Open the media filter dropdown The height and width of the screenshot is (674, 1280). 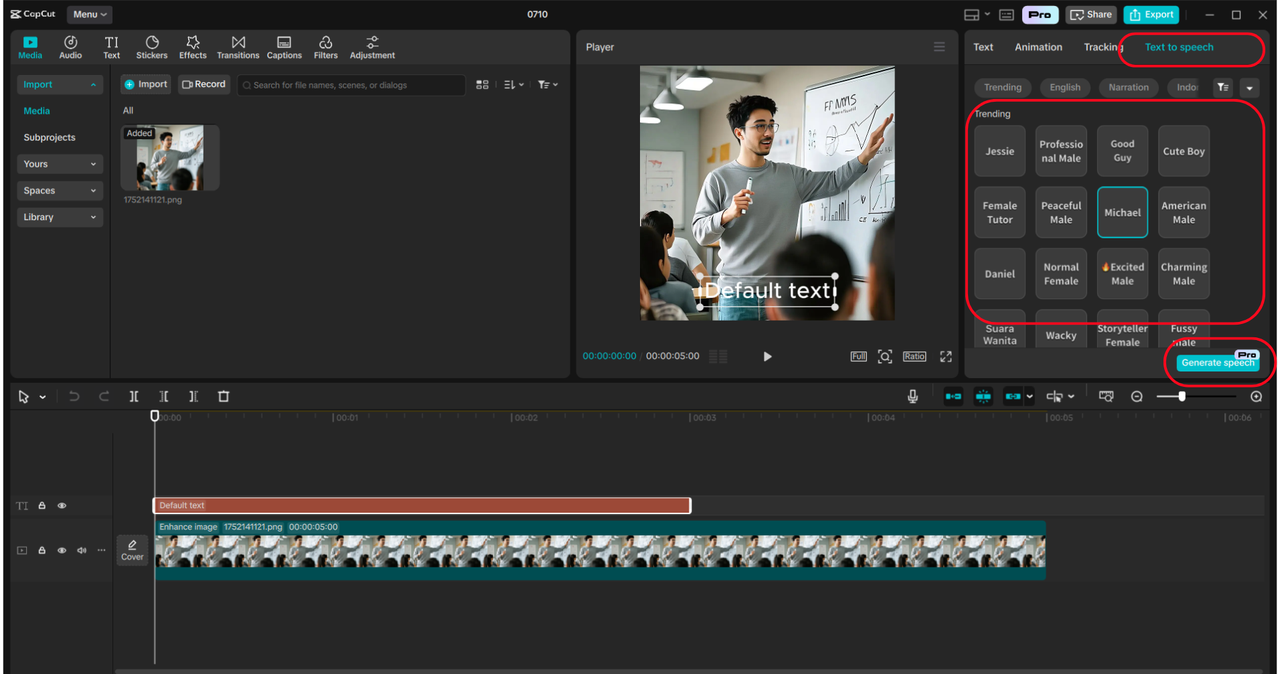(548, 85)
